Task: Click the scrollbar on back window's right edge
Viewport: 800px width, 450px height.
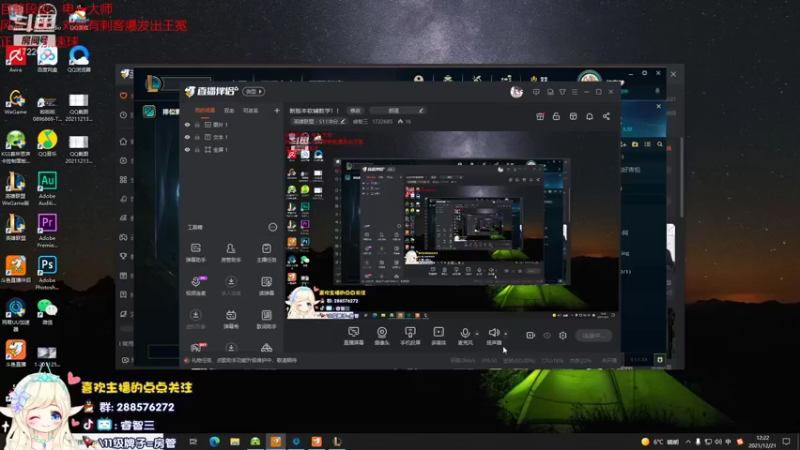Action: tap(682, 176)
